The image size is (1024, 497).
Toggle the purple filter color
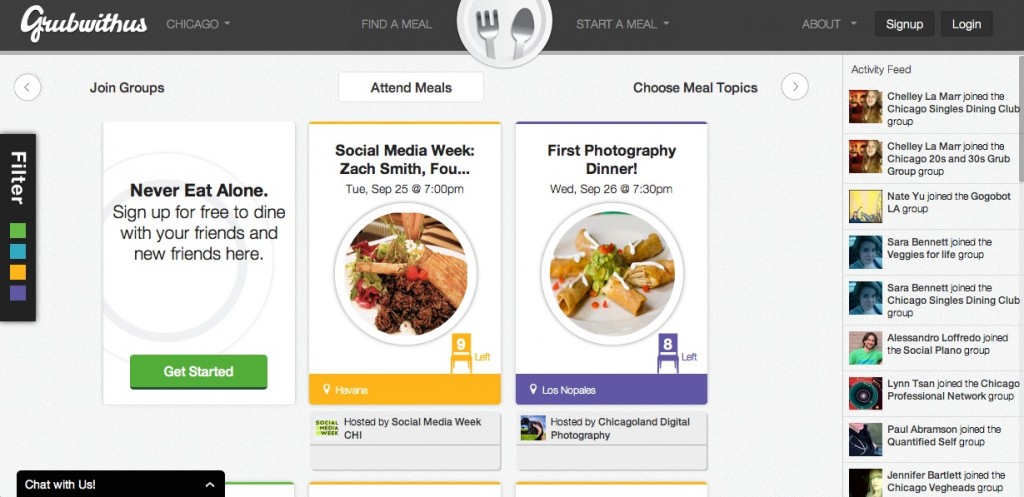[x=18, y=293]
